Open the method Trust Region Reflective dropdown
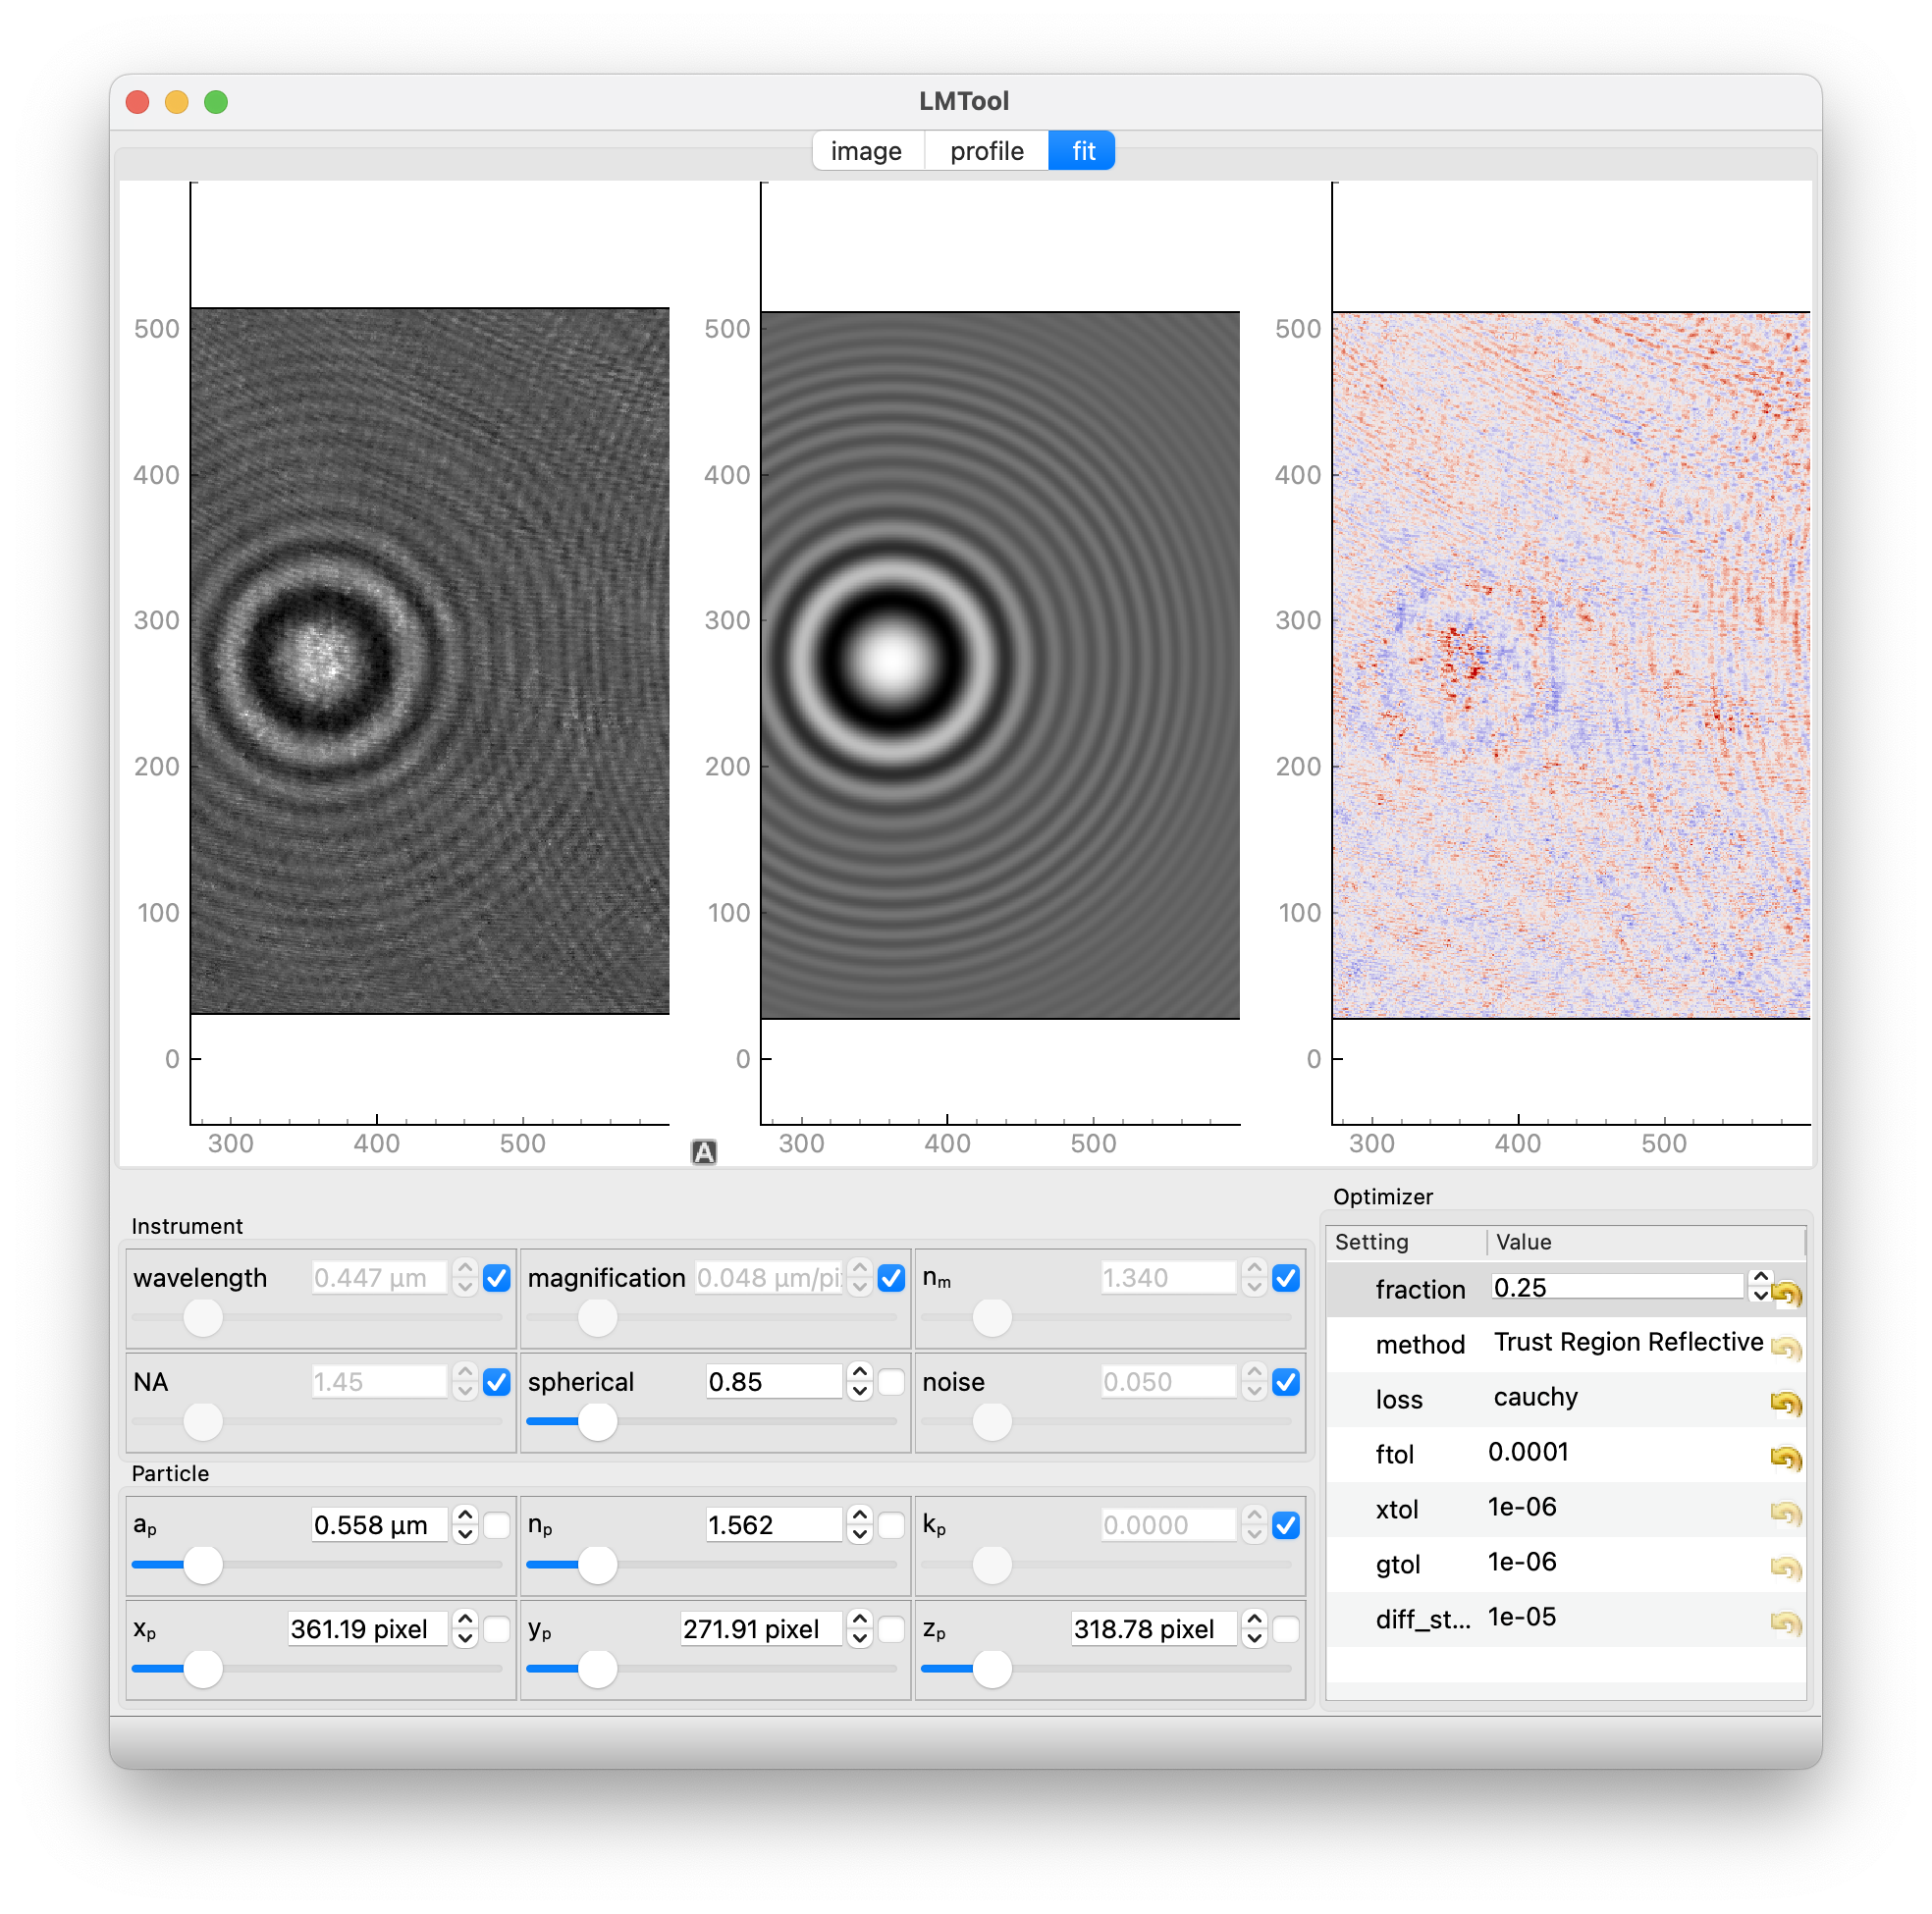This screenshot has width=1932, height=1914. (x=1627, y=1342)
